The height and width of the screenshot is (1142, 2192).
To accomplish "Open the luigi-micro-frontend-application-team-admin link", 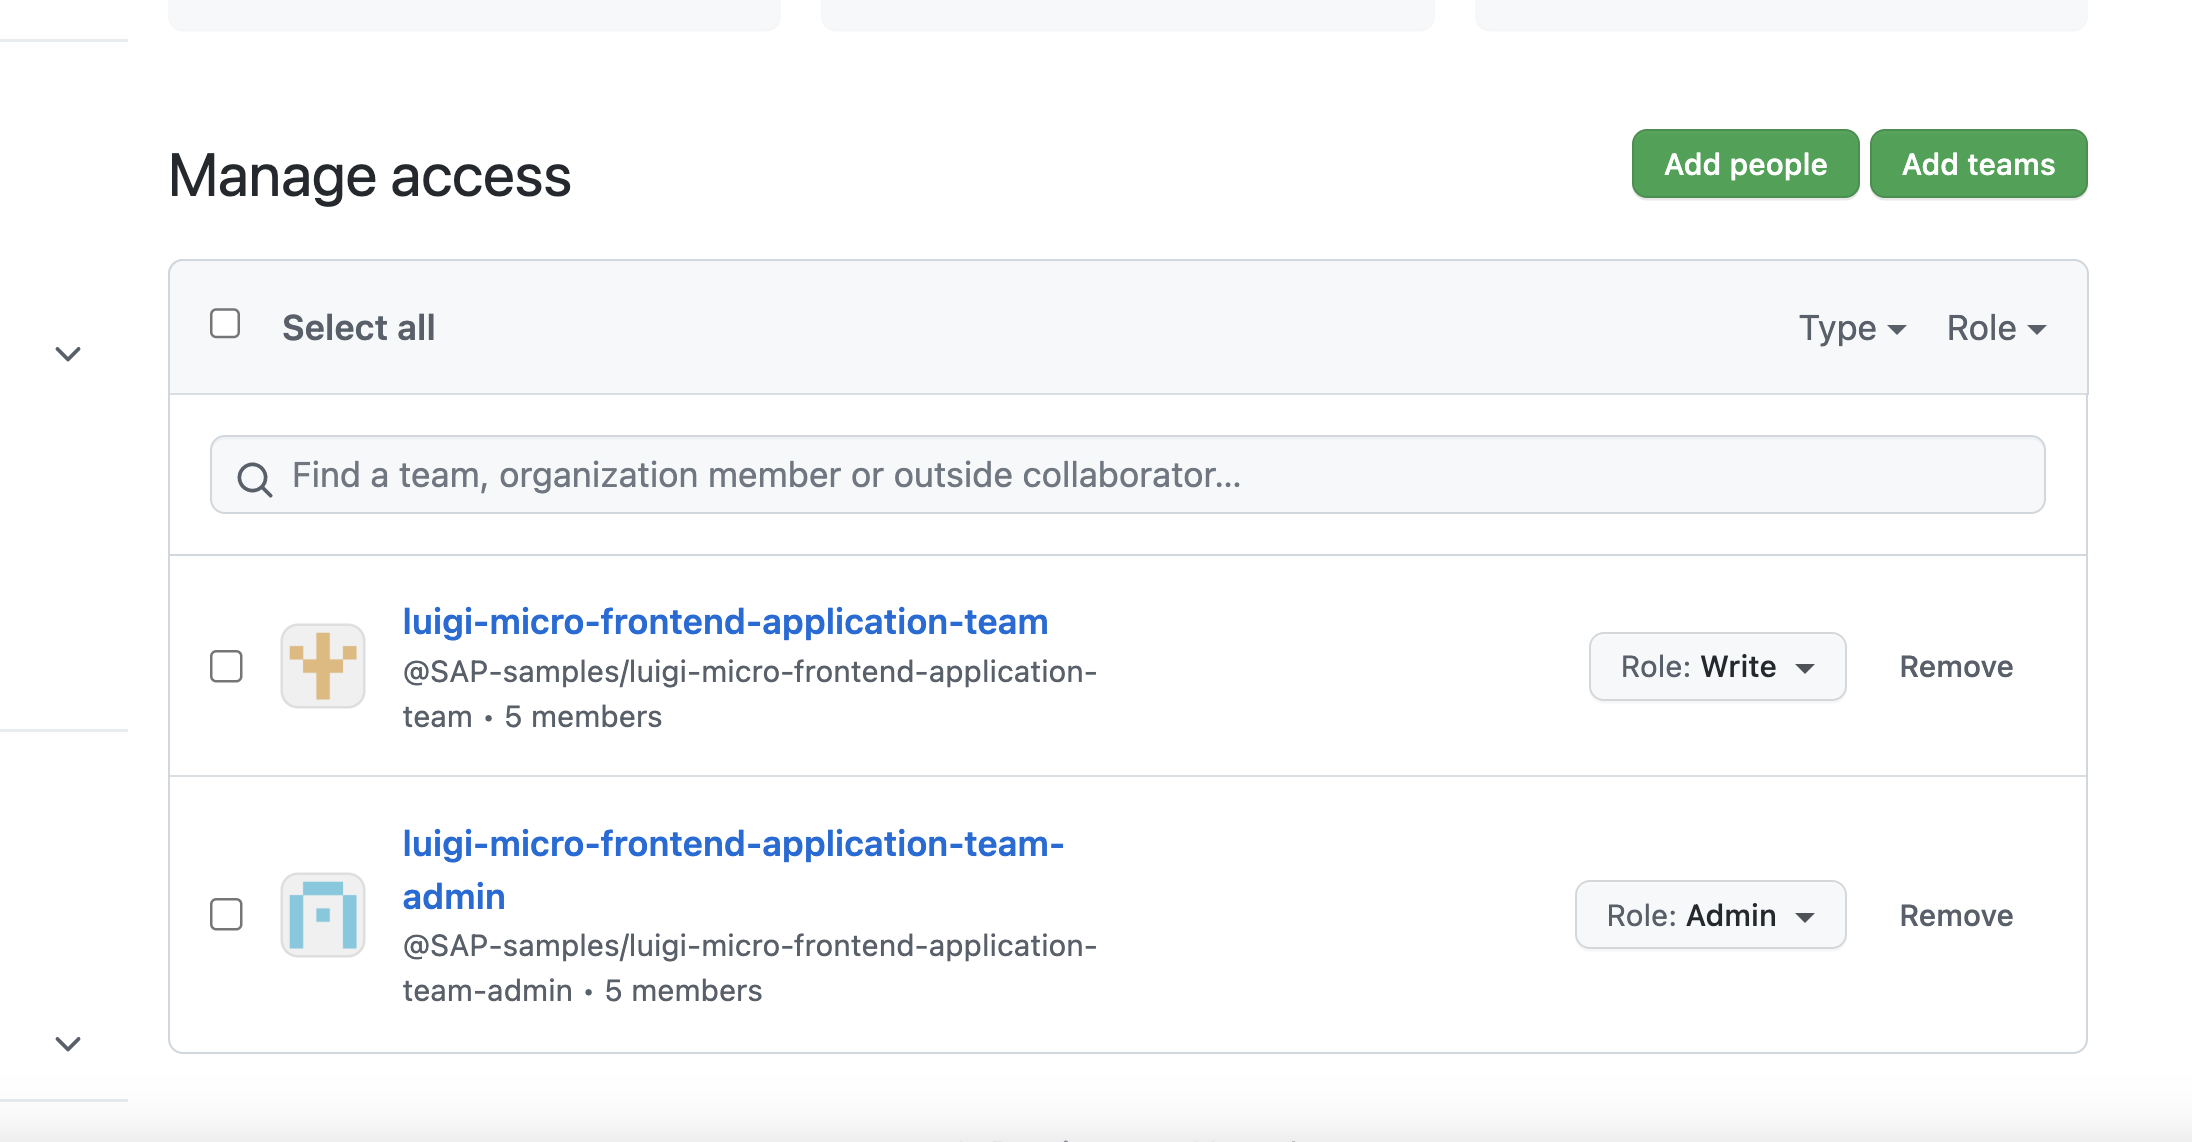I will (732, 845).
